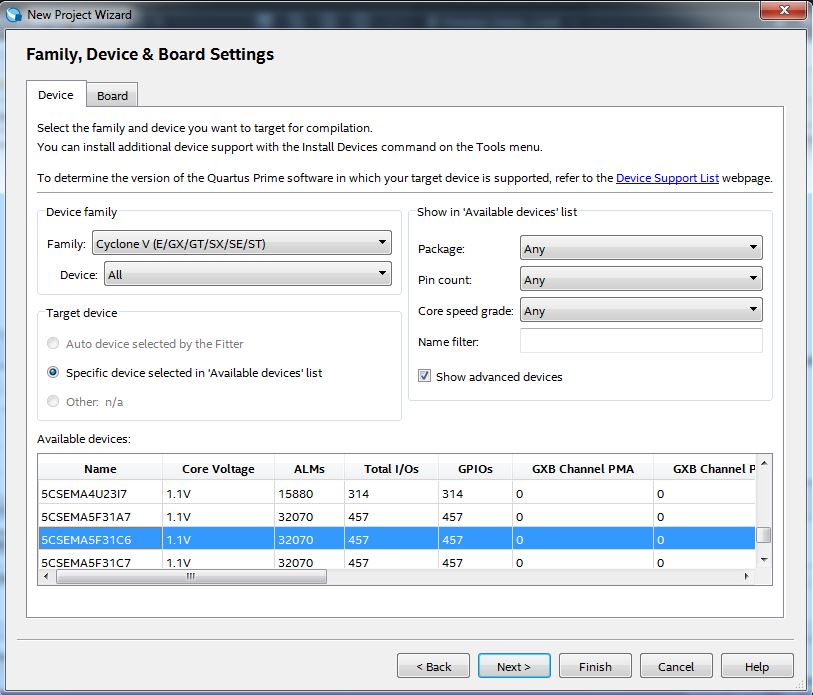Open Help for the wizard
Viewport: 813px width, 695px height.
(x=757, y=666)
